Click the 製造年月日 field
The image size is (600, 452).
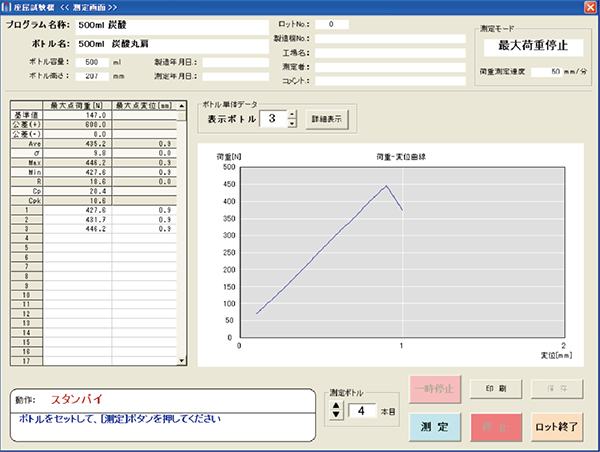(x=236, y=62)
